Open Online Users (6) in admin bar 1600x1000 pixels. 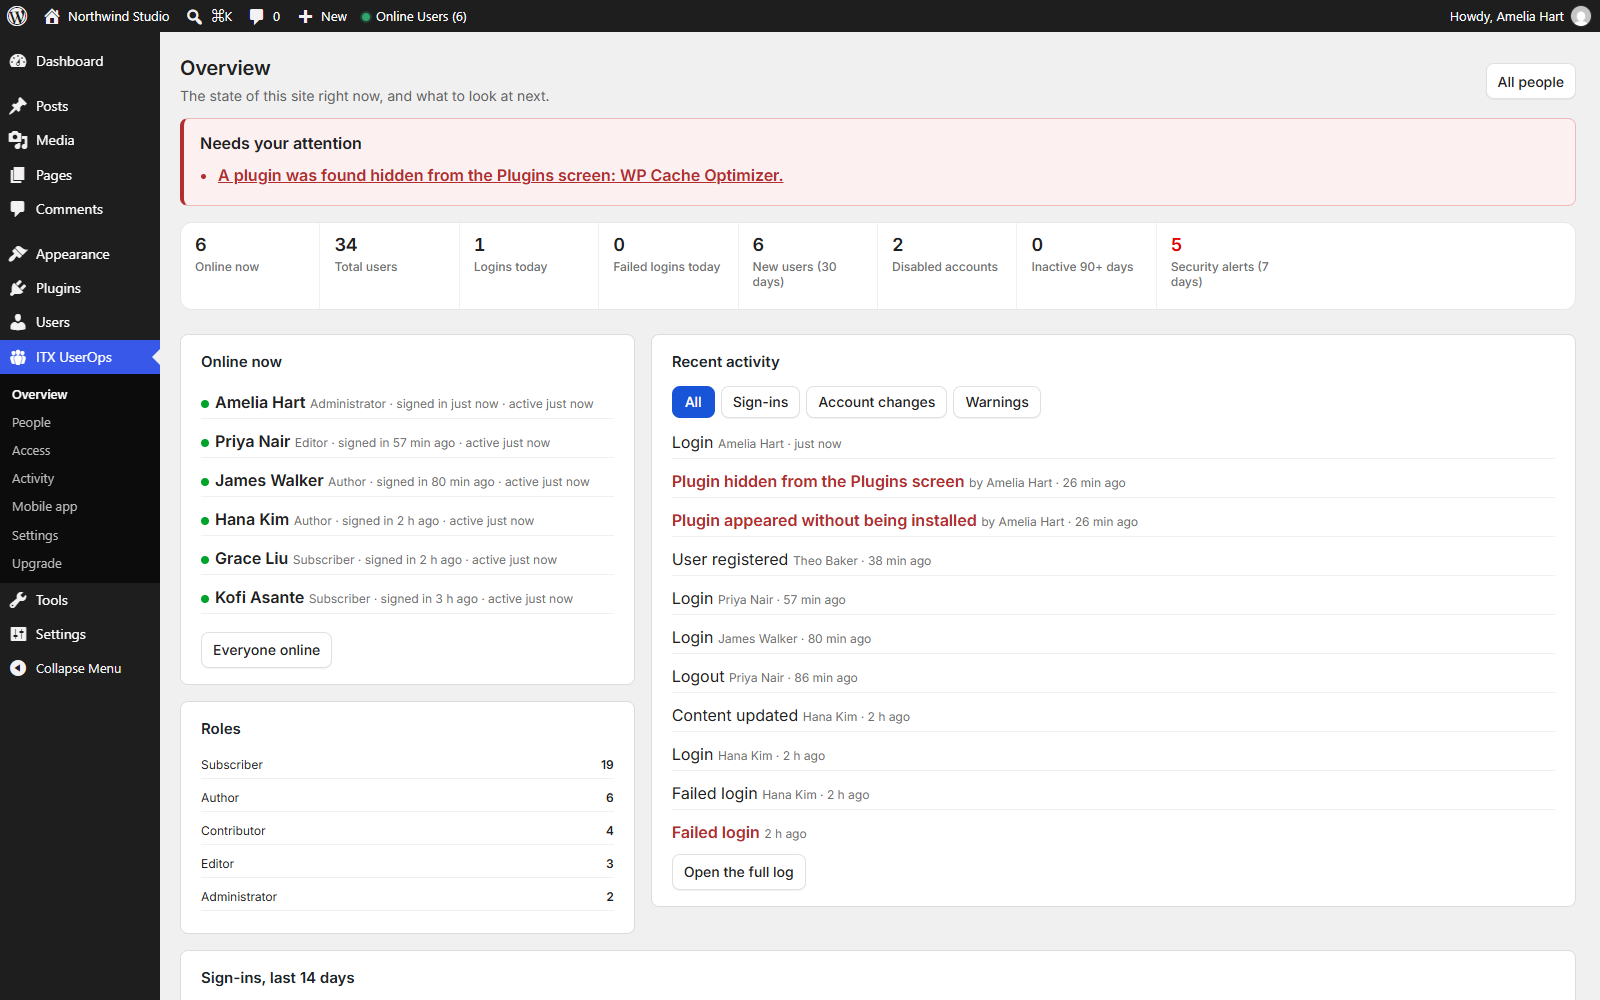pyautogui.click(x=414, y=16)
